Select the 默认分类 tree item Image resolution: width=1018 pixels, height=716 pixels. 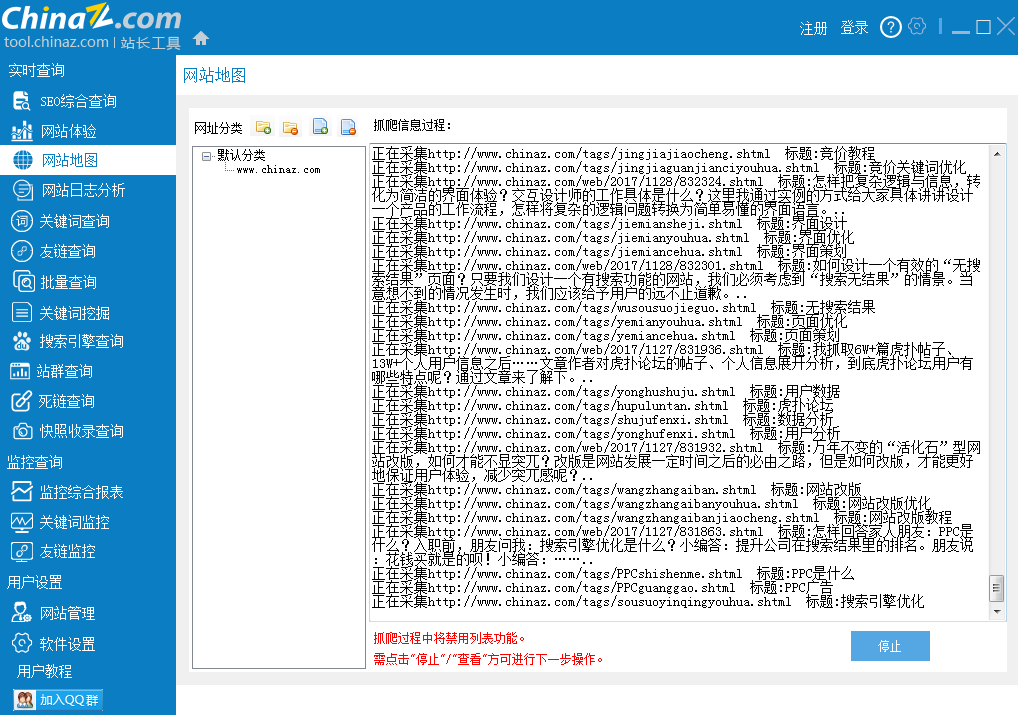pyautogui.click(x=241, y=155)
